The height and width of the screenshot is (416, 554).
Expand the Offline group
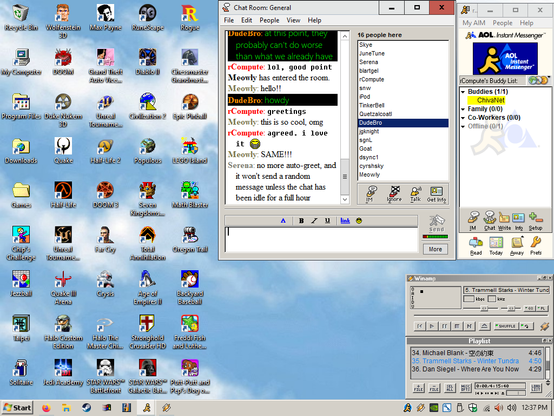pyautogui.click(x=463, y=127)
